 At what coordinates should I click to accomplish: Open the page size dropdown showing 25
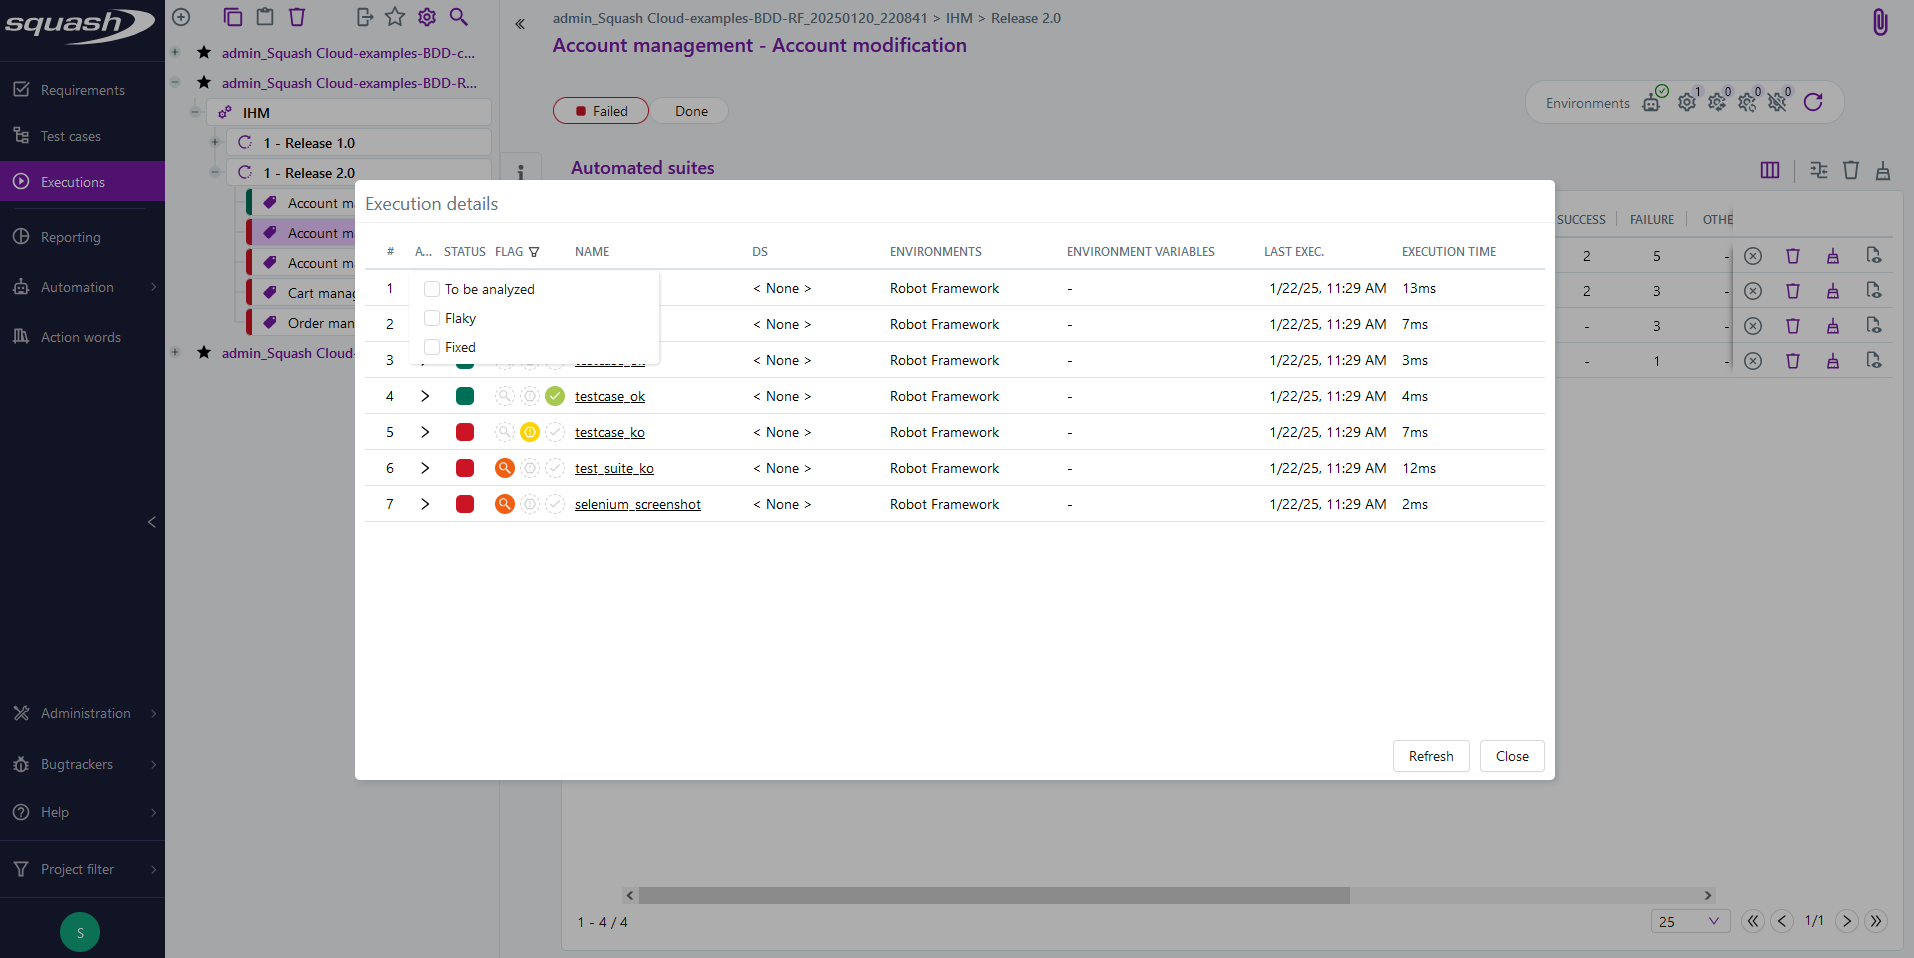1689,921
